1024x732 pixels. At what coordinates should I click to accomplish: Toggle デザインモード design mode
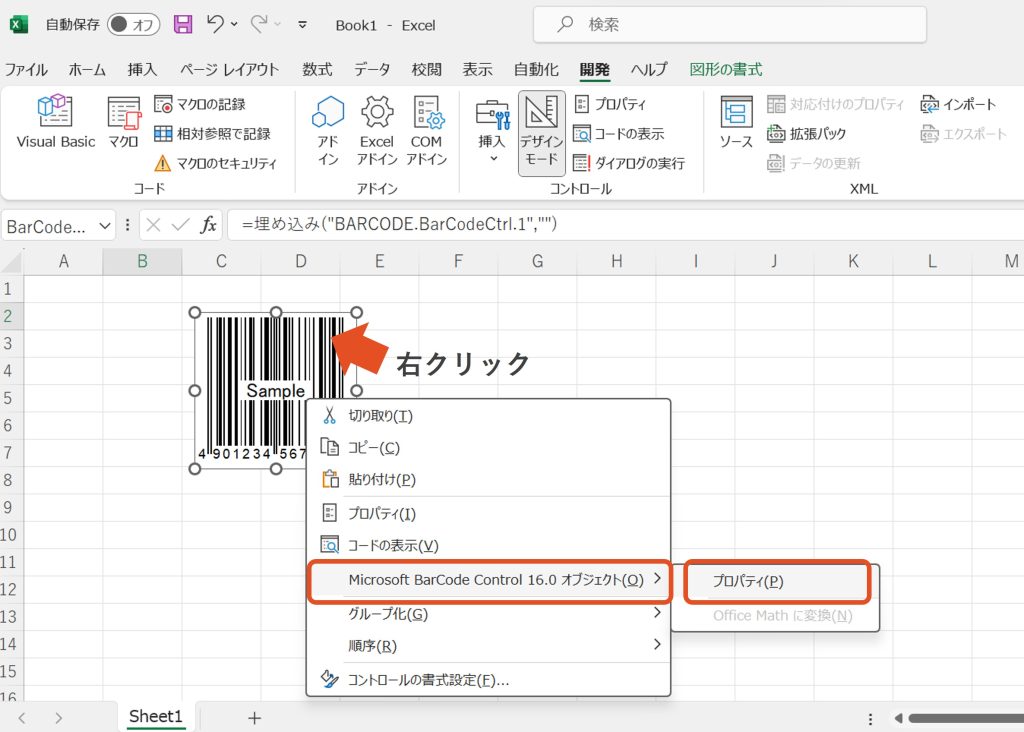pyautogui.click(x=541, y=133)
